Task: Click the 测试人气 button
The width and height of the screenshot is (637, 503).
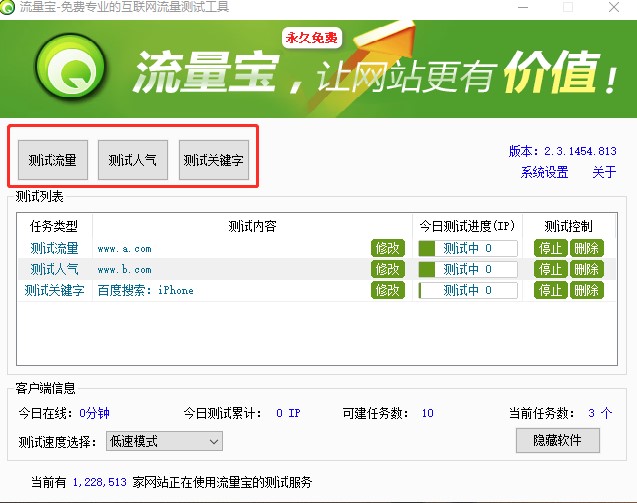Action: point(133,160)
